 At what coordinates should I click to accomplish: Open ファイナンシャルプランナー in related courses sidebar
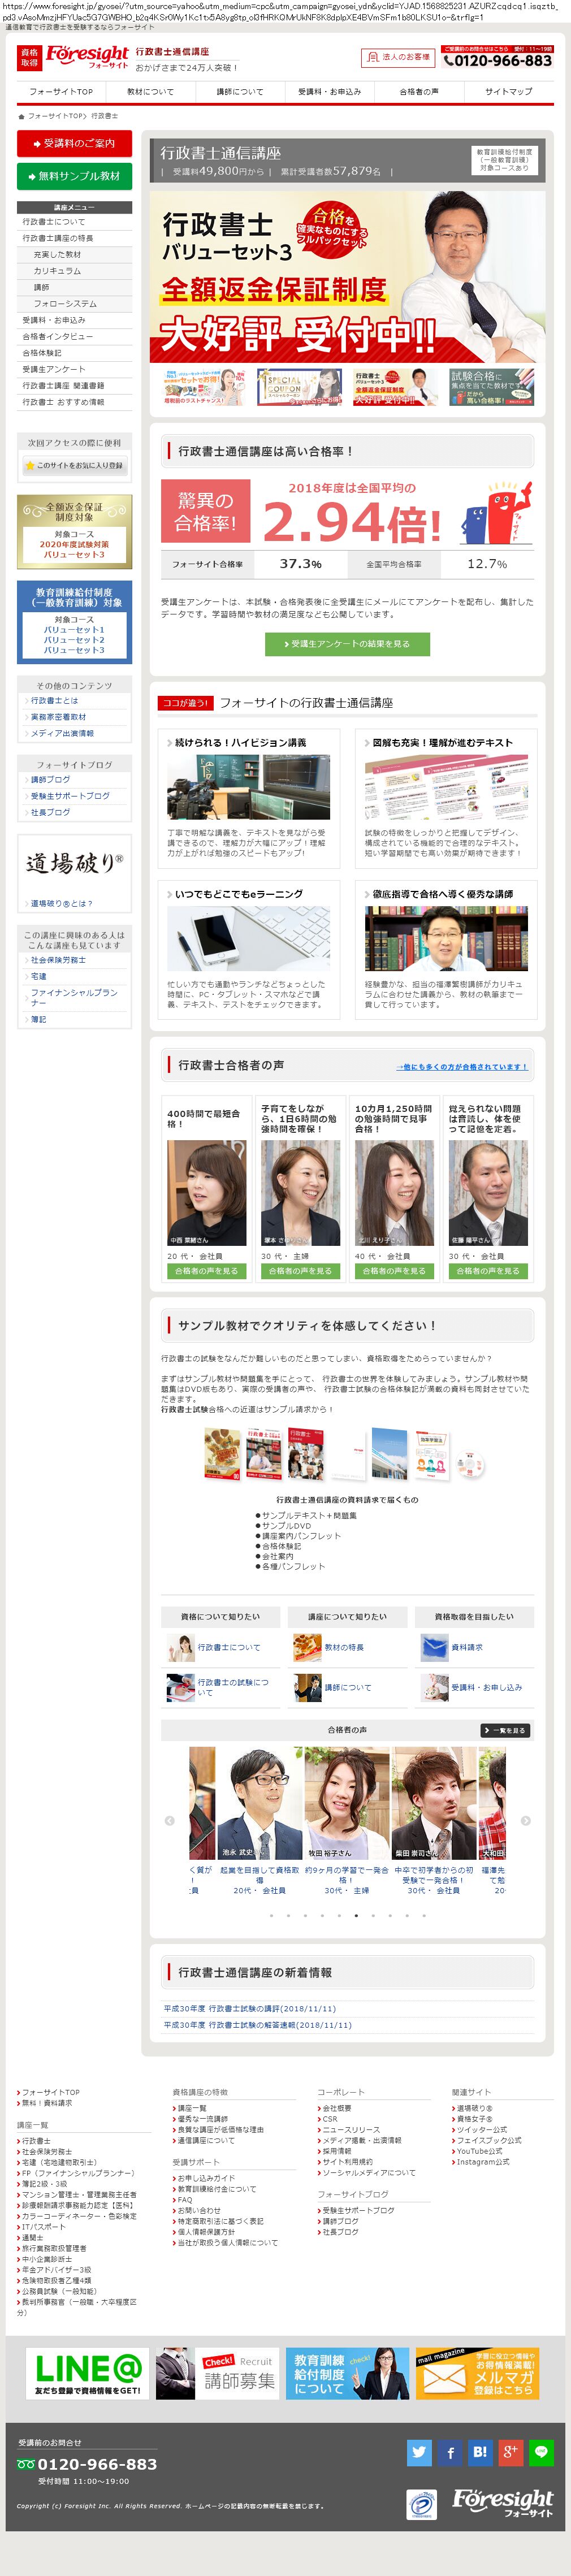click(74, 998)
